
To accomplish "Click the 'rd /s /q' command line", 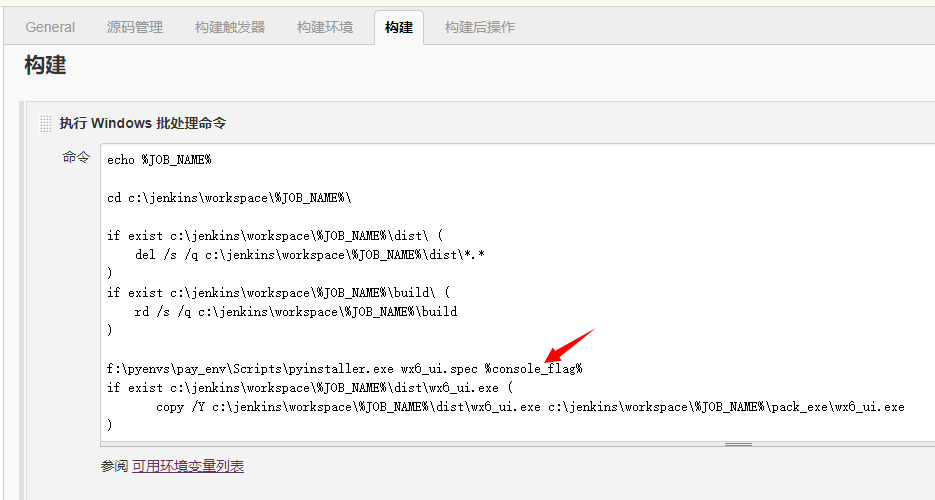I will click(296, 312).
